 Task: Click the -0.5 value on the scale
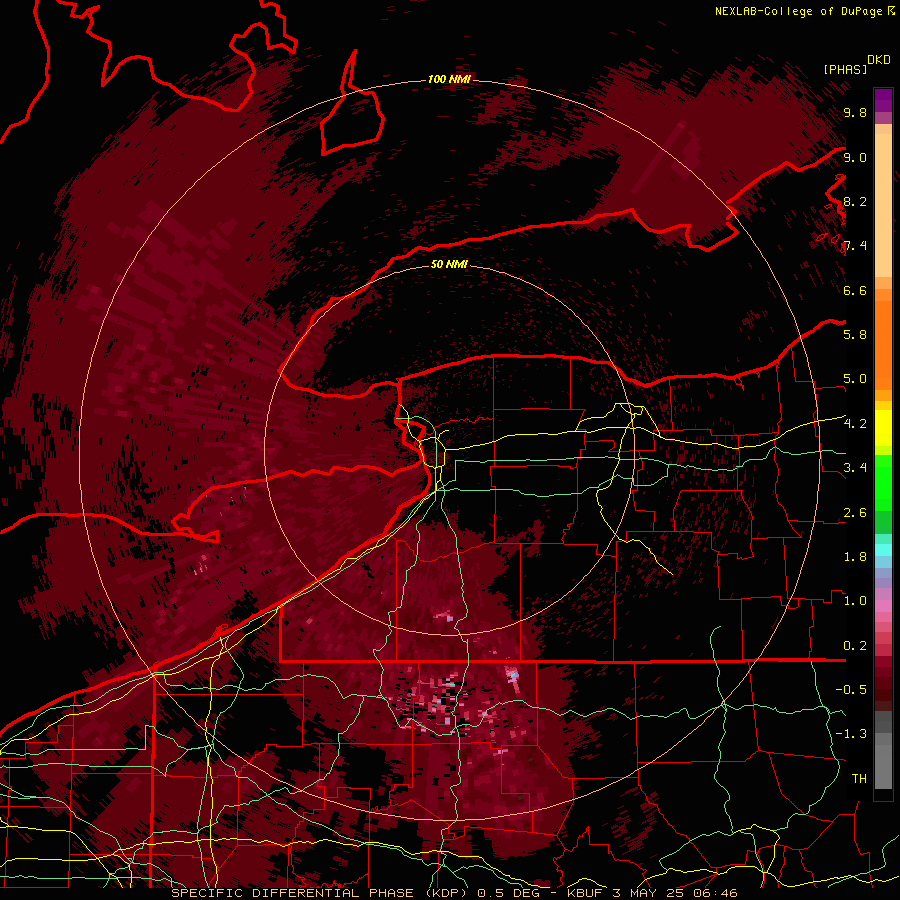(x=851, y=690)
